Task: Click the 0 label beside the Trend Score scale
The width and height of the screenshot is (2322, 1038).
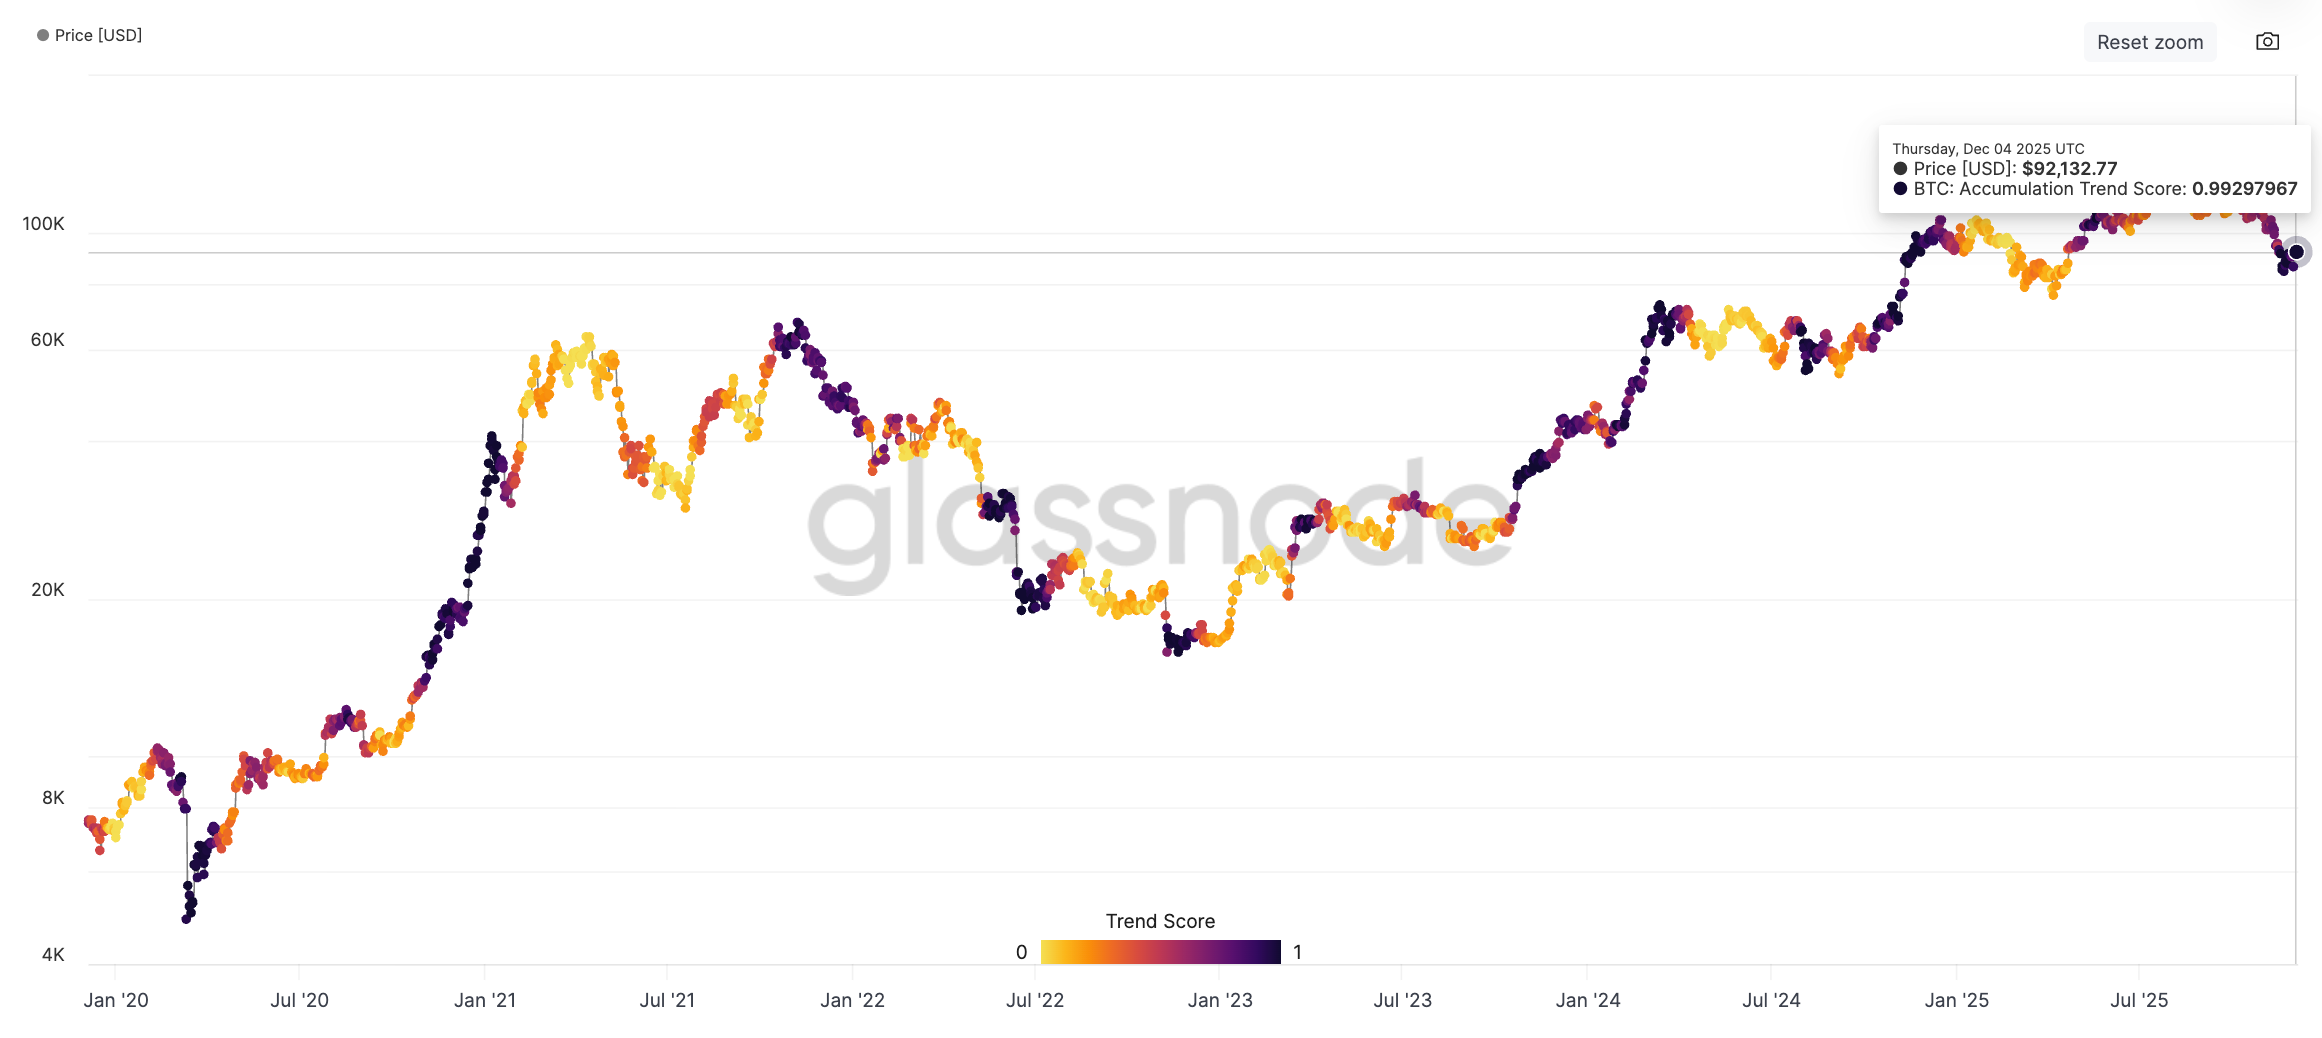Action: 1022,951
